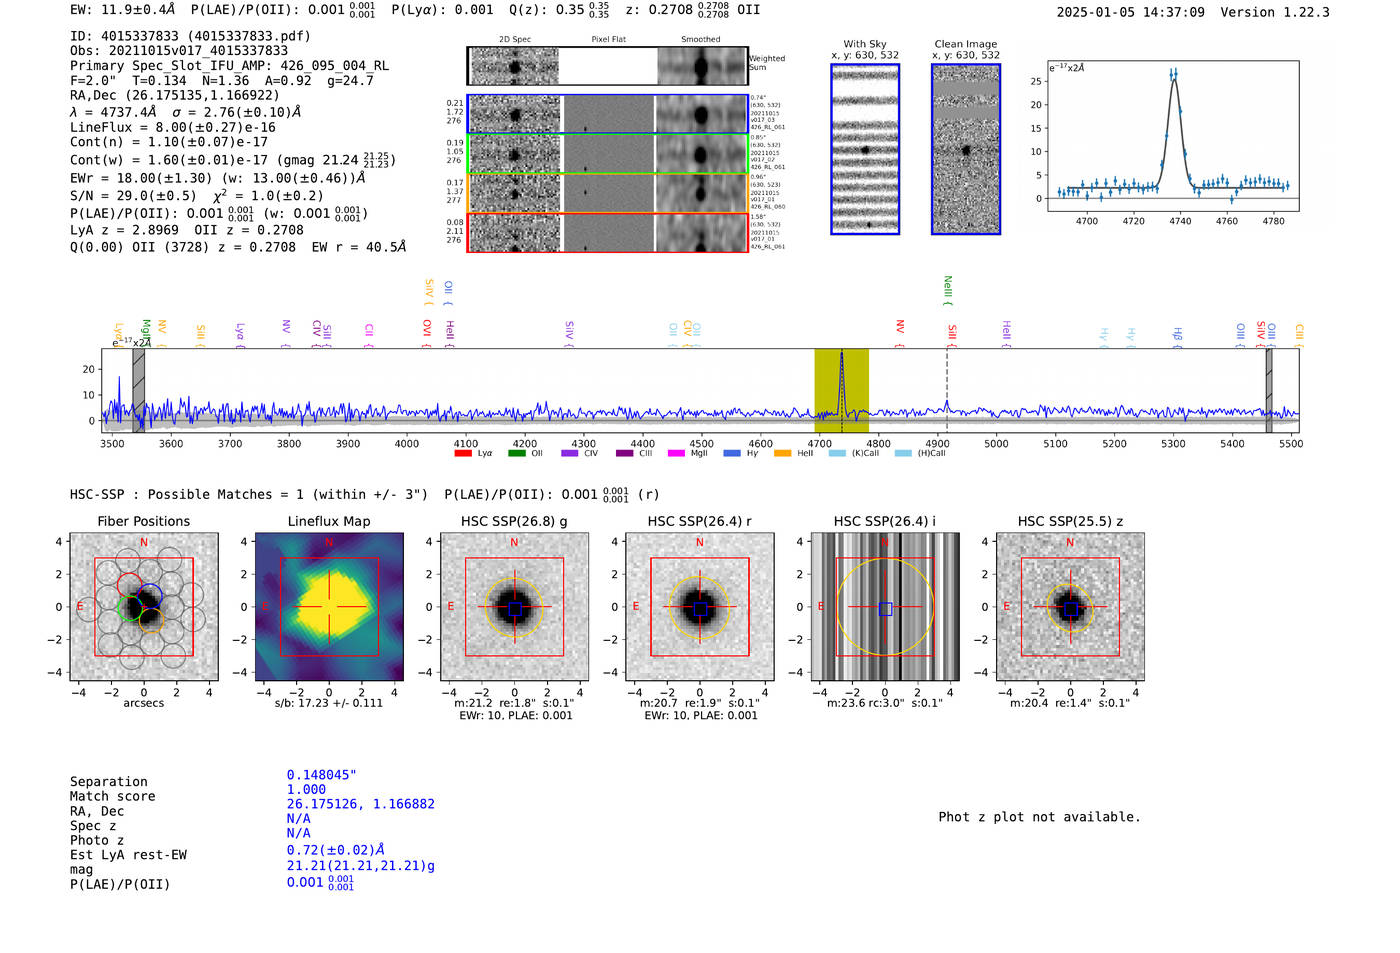Click the 's/b: 17.23 +/- 0.111' caption
1400x953 pixels.
point(329,703)
